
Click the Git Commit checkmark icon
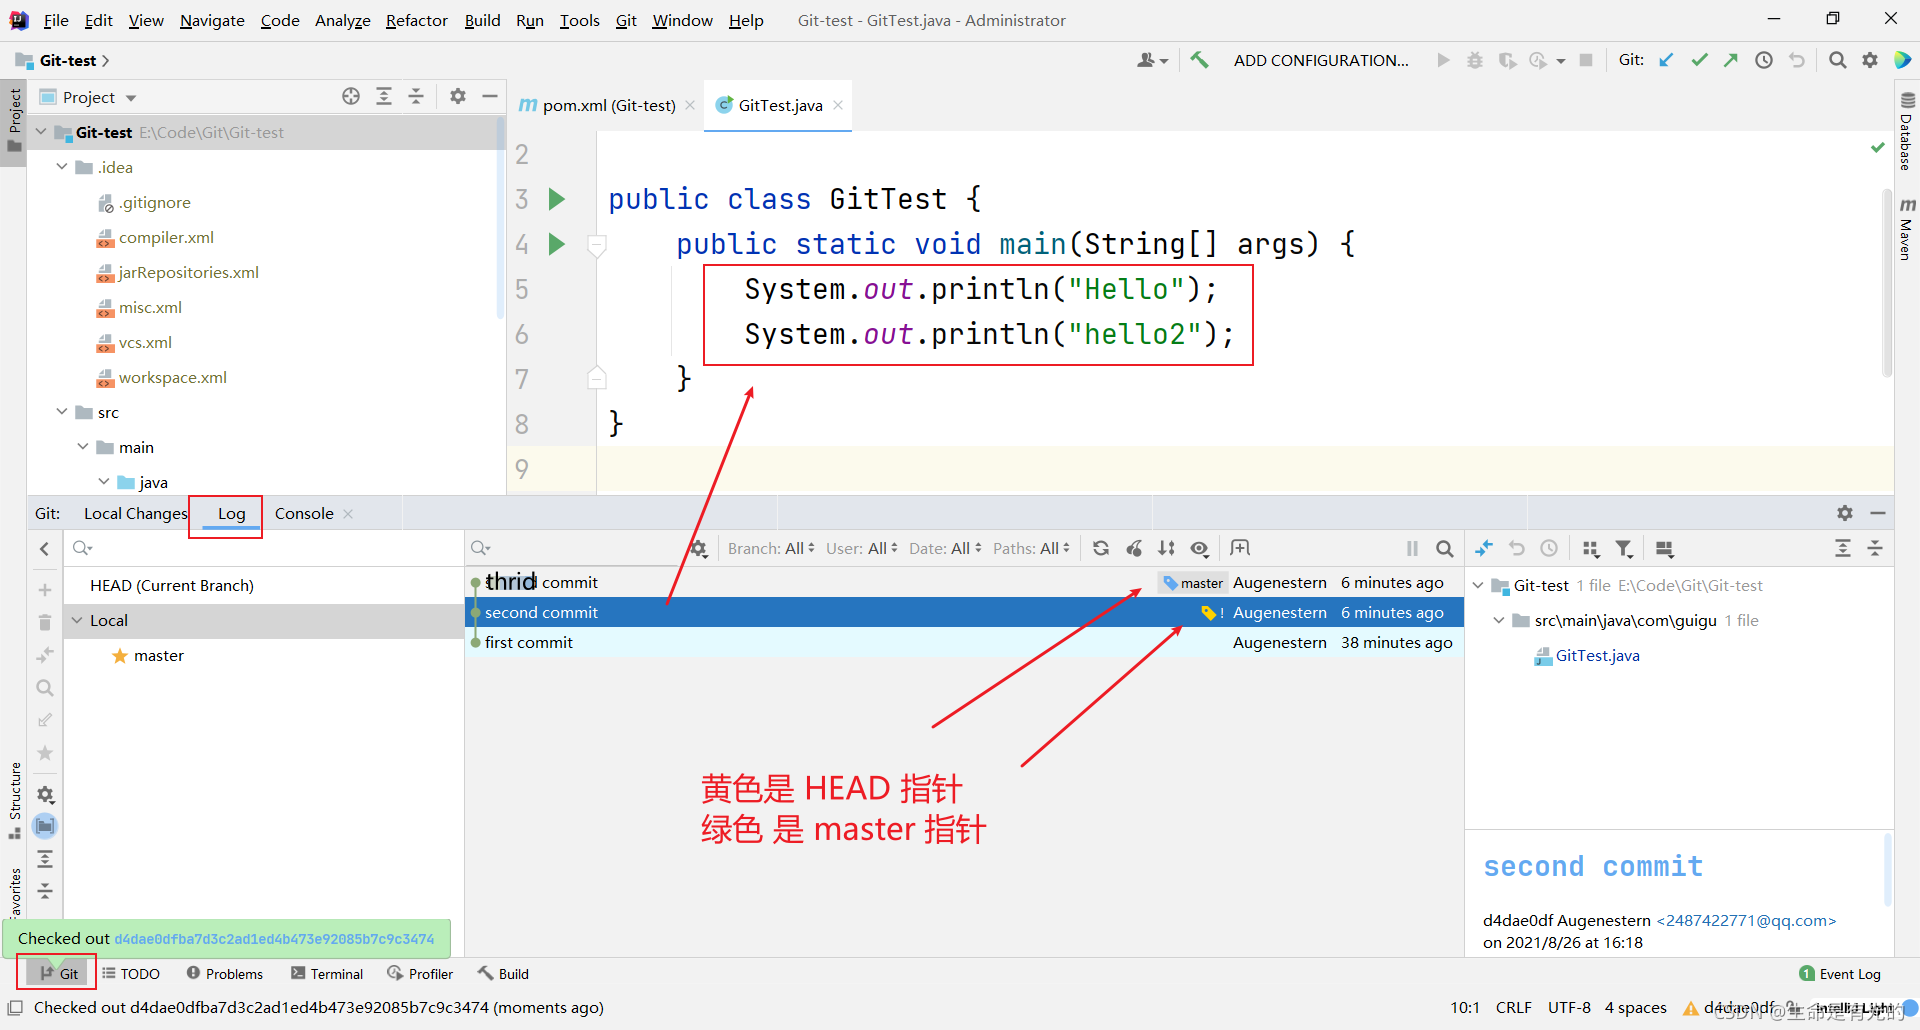(1699, 60)
